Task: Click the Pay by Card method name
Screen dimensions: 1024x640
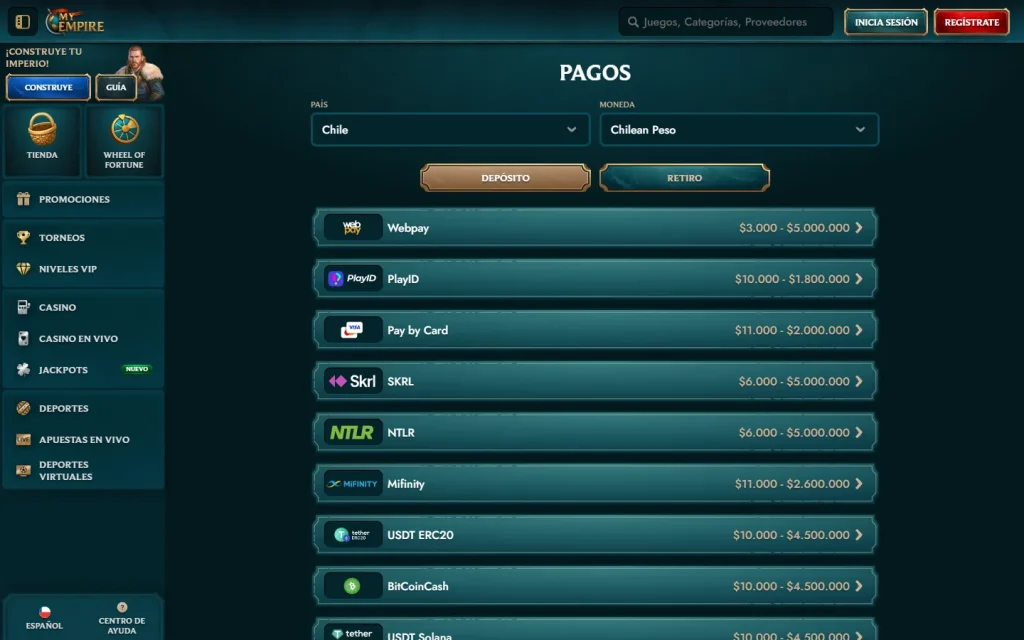Action: pos(417,330)
